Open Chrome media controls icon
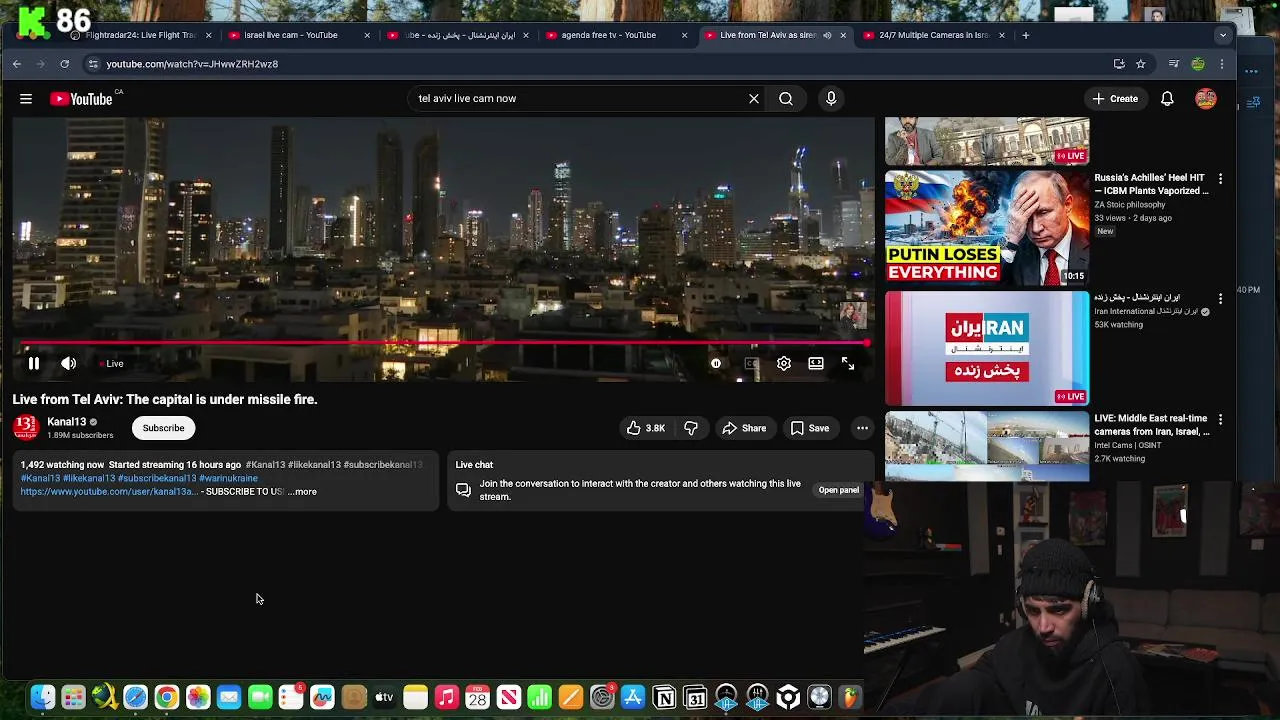 (1173, 64)
